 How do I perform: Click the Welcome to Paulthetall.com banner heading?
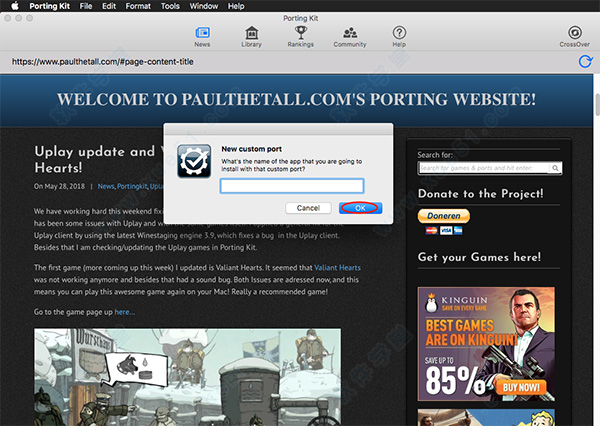(297, 100)
